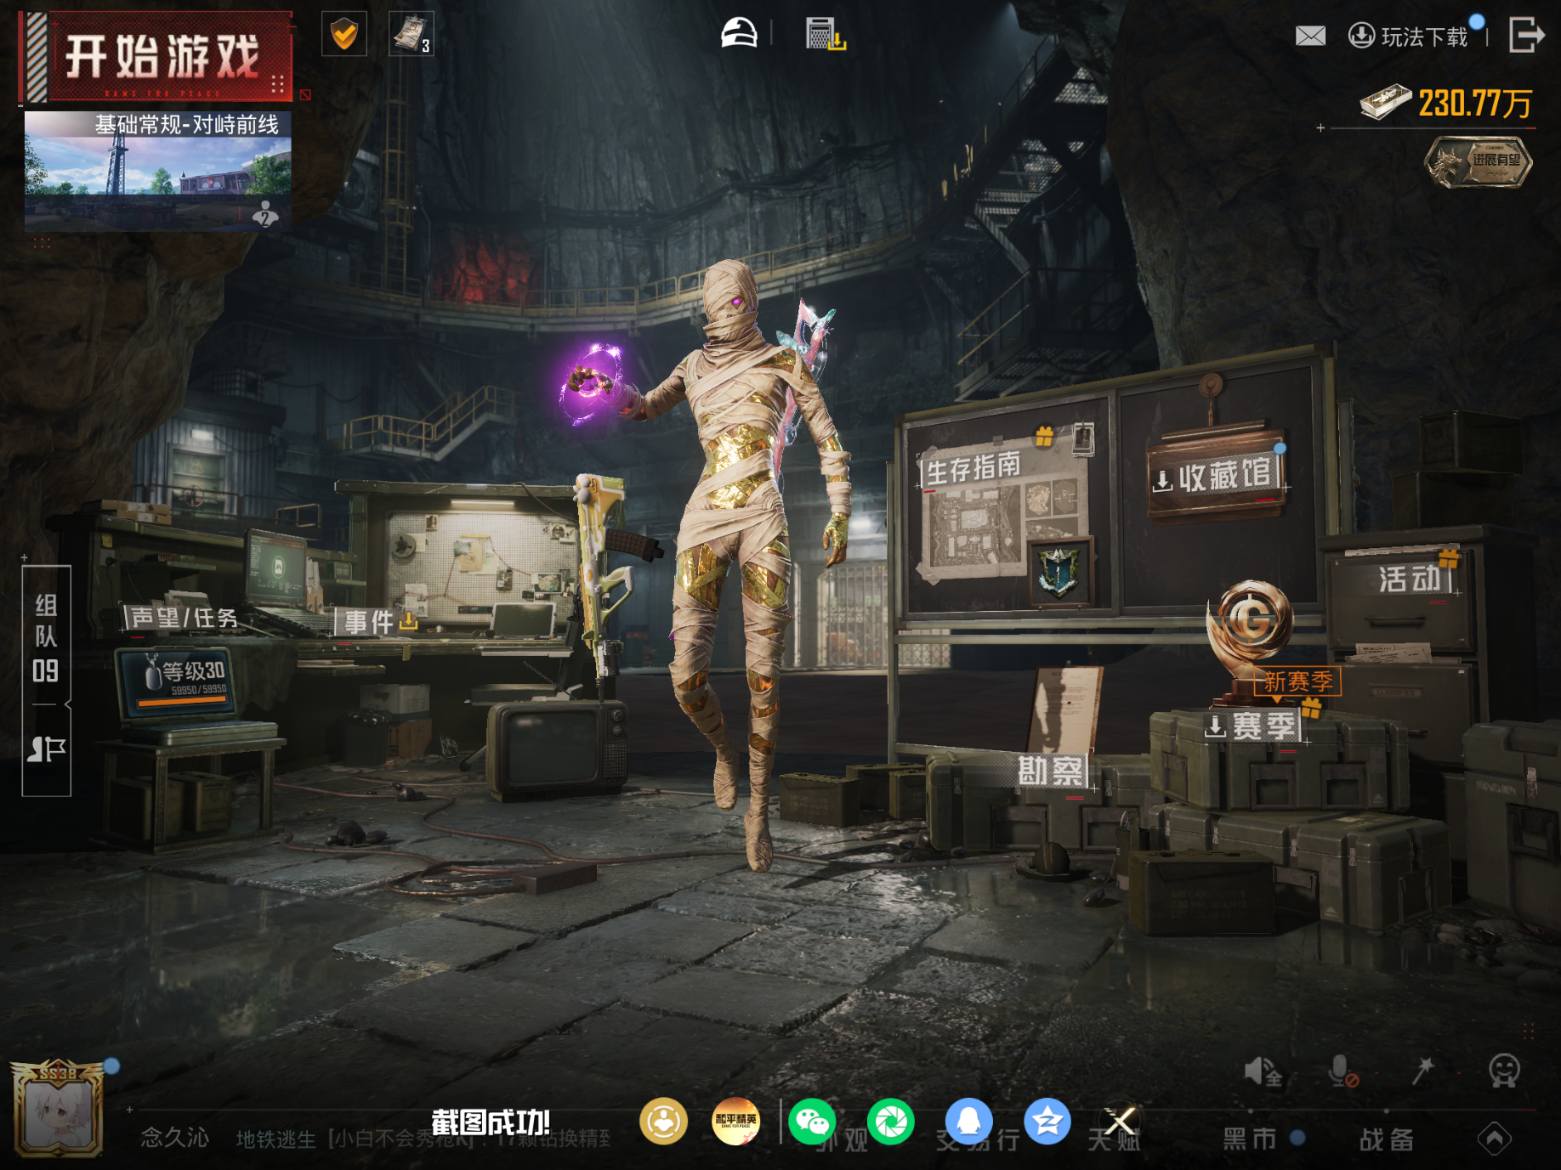
Task: Start the match with 开始游戏 button
Action: pyautogui.click(x=158, y=57)
